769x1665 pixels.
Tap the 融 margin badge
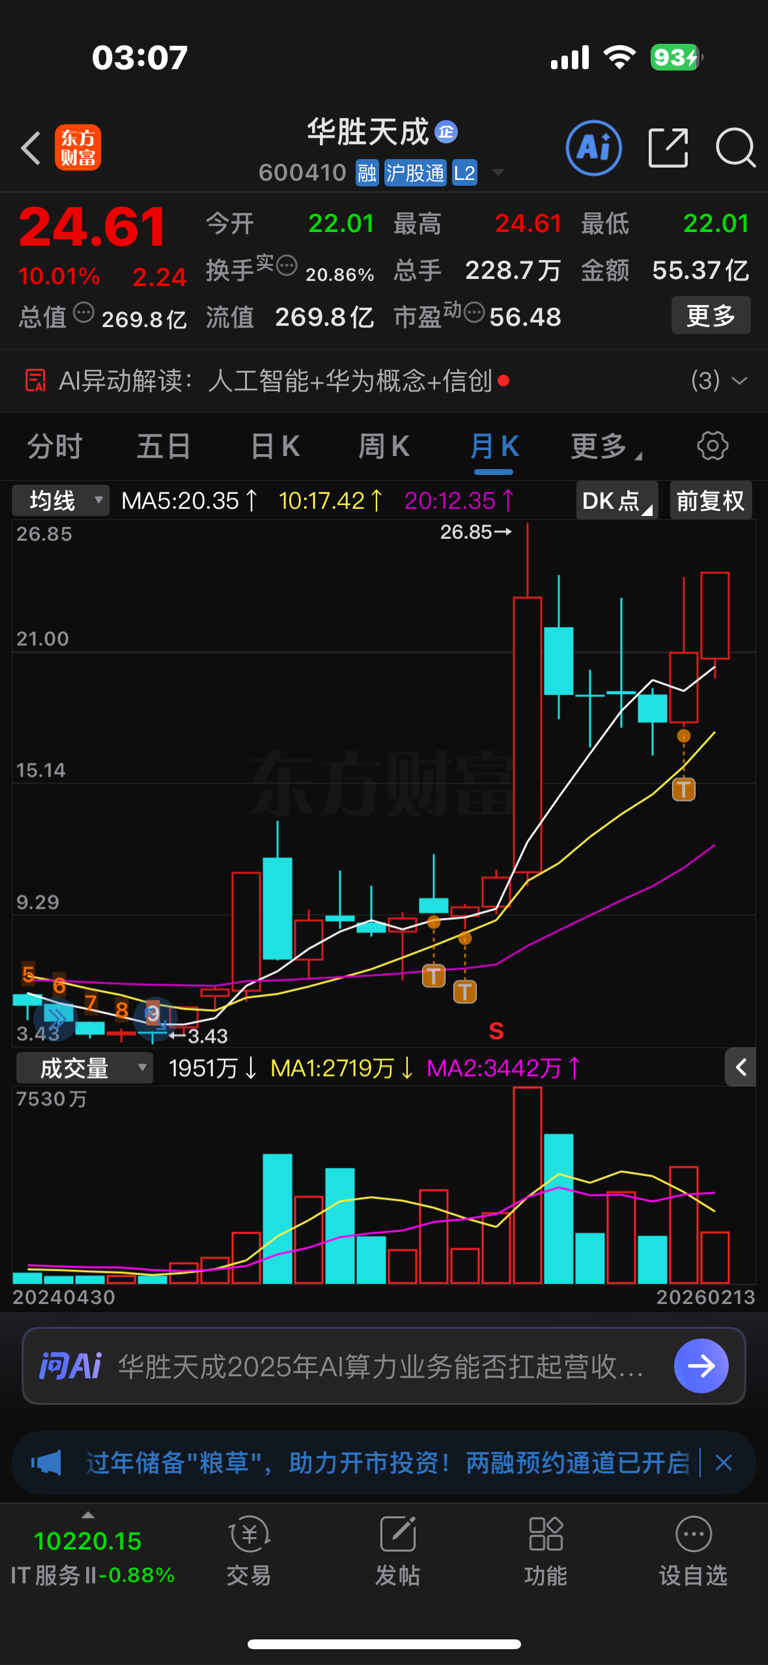pyautogui.click(x=367, y=173)
